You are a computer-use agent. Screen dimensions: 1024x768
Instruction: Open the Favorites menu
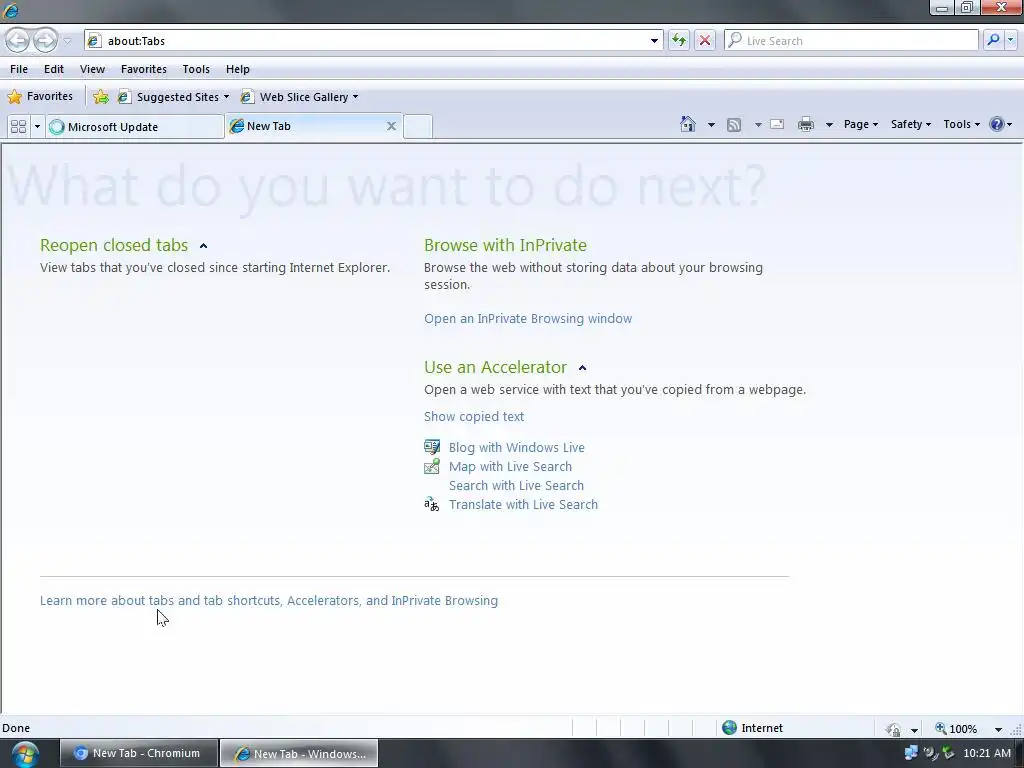coord(144,69)
